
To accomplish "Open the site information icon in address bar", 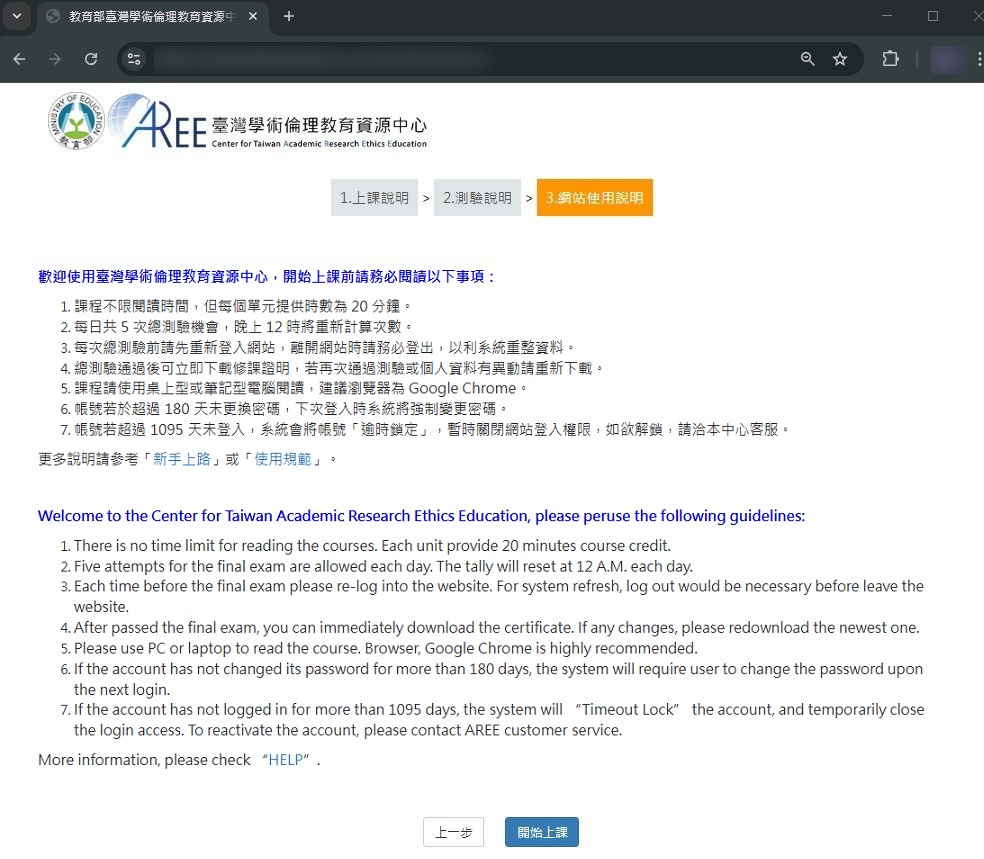I will [x=134, y=59].
